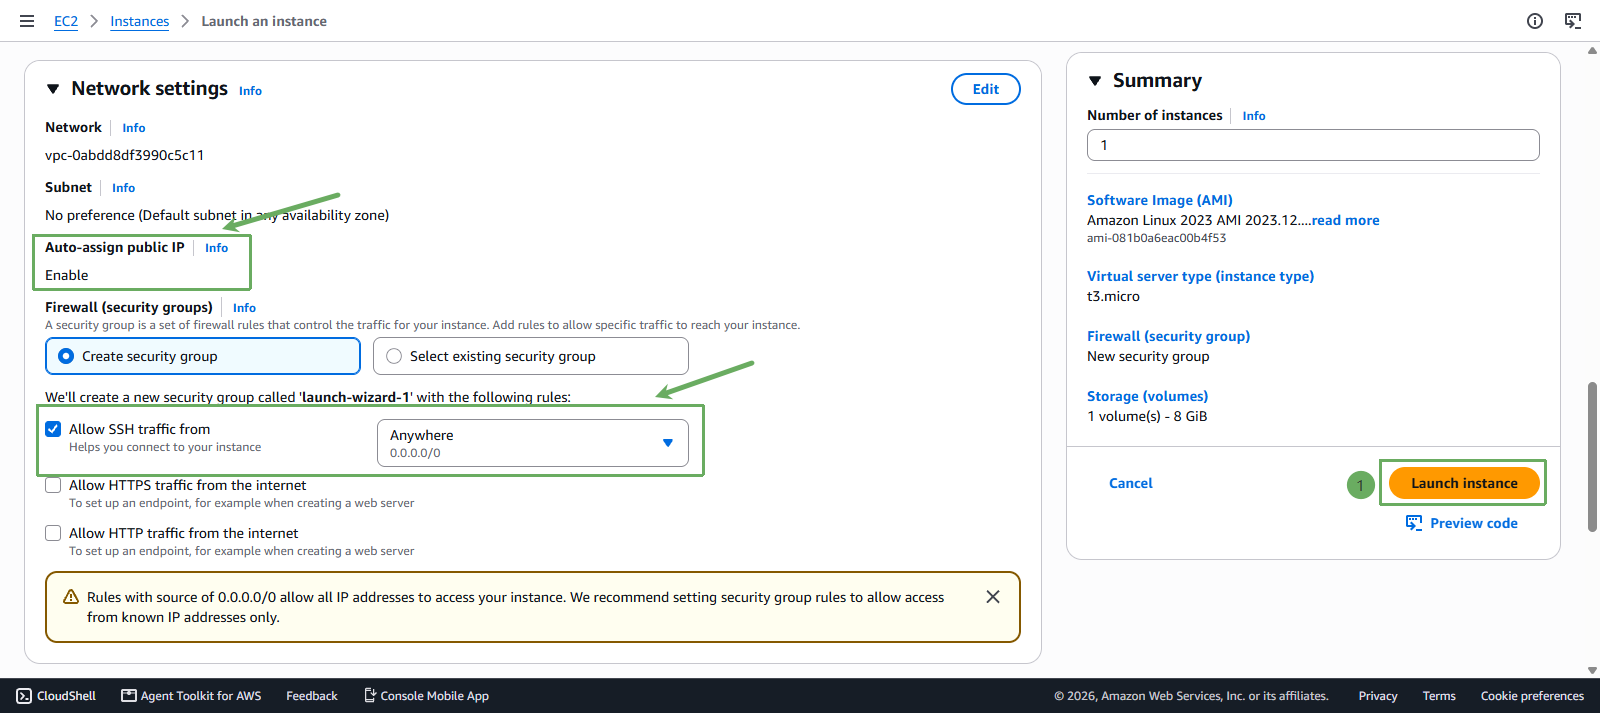The width and height of the screenshot is (1600, 713).
Task: Click the Edit button in Network settings
Action: tap(986, 89)
